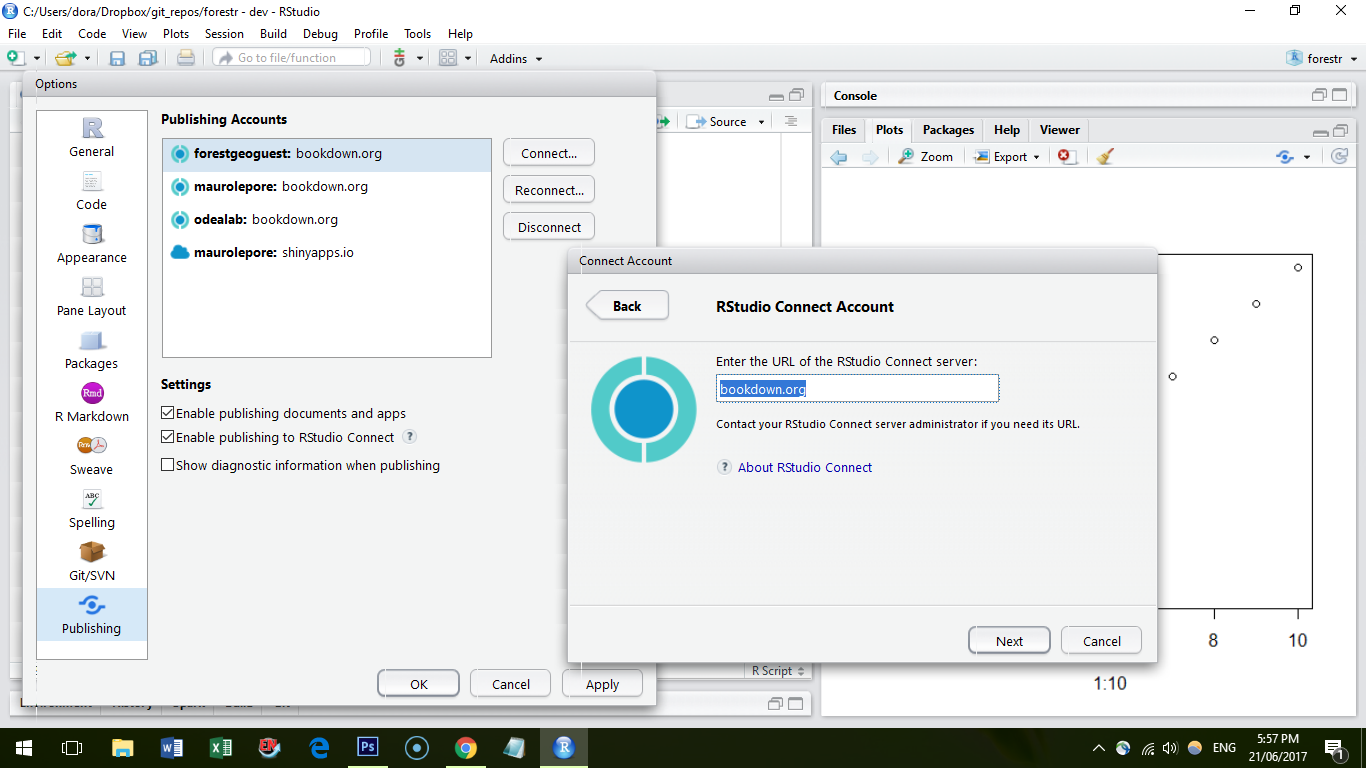This screenshot has width=1366, height=768.
Task: Expand the version control dropdown arrow
Action: pos(420,59)
